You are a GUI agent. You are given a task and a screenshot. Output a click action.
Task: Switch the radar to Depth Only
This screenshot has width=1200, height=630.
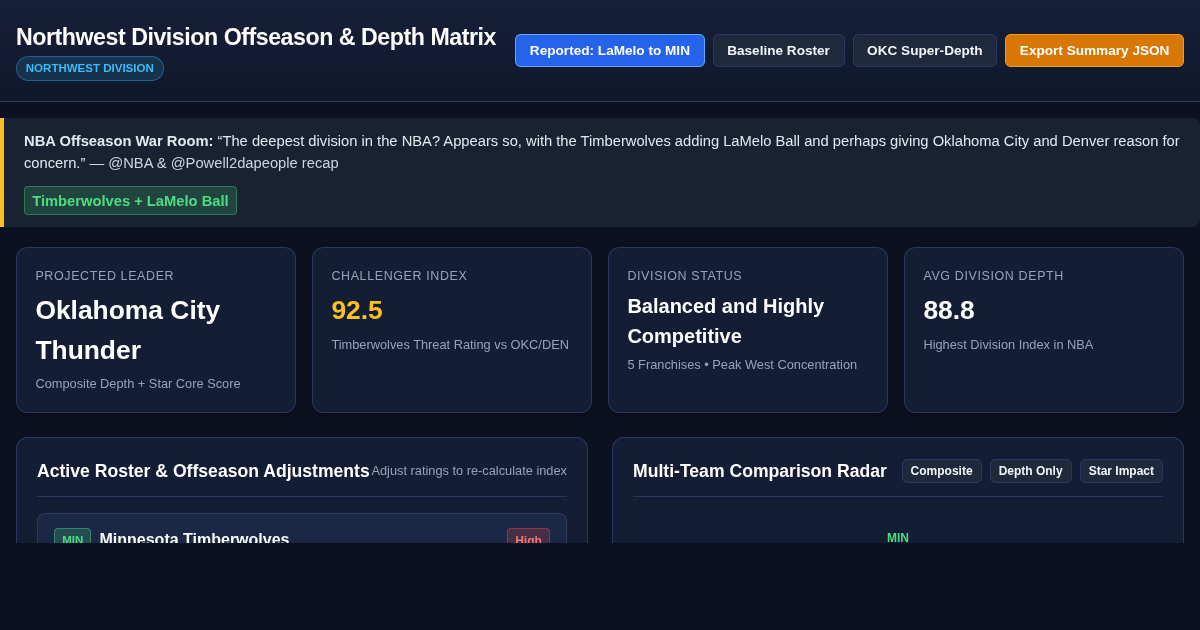pyautogui.click(x=1030, y=471)
